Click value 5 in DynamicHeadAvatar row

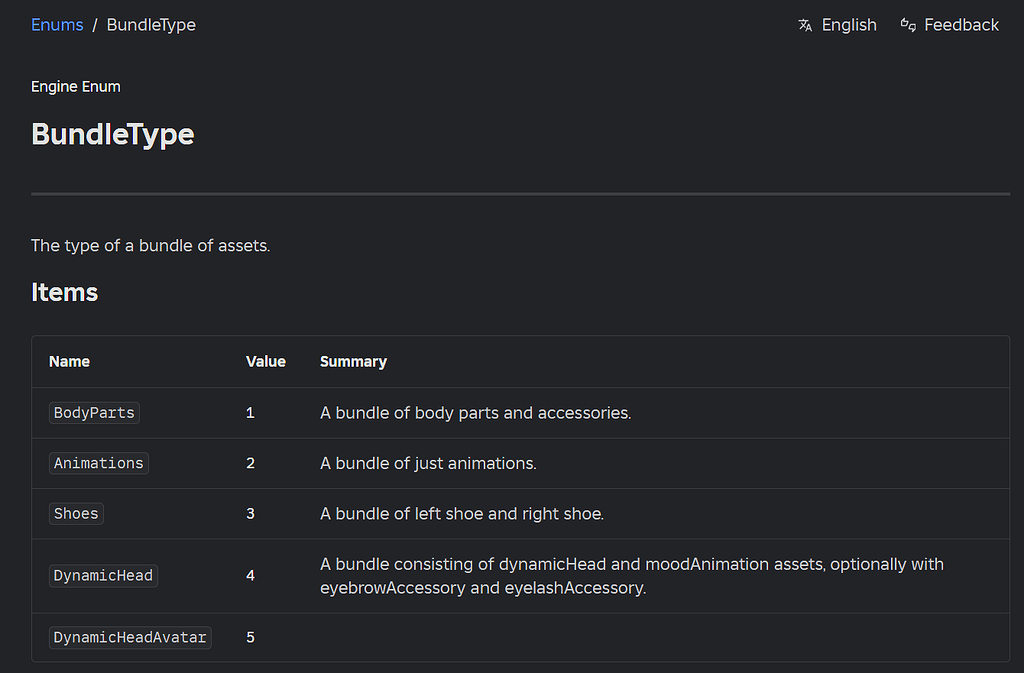point(250,637)
